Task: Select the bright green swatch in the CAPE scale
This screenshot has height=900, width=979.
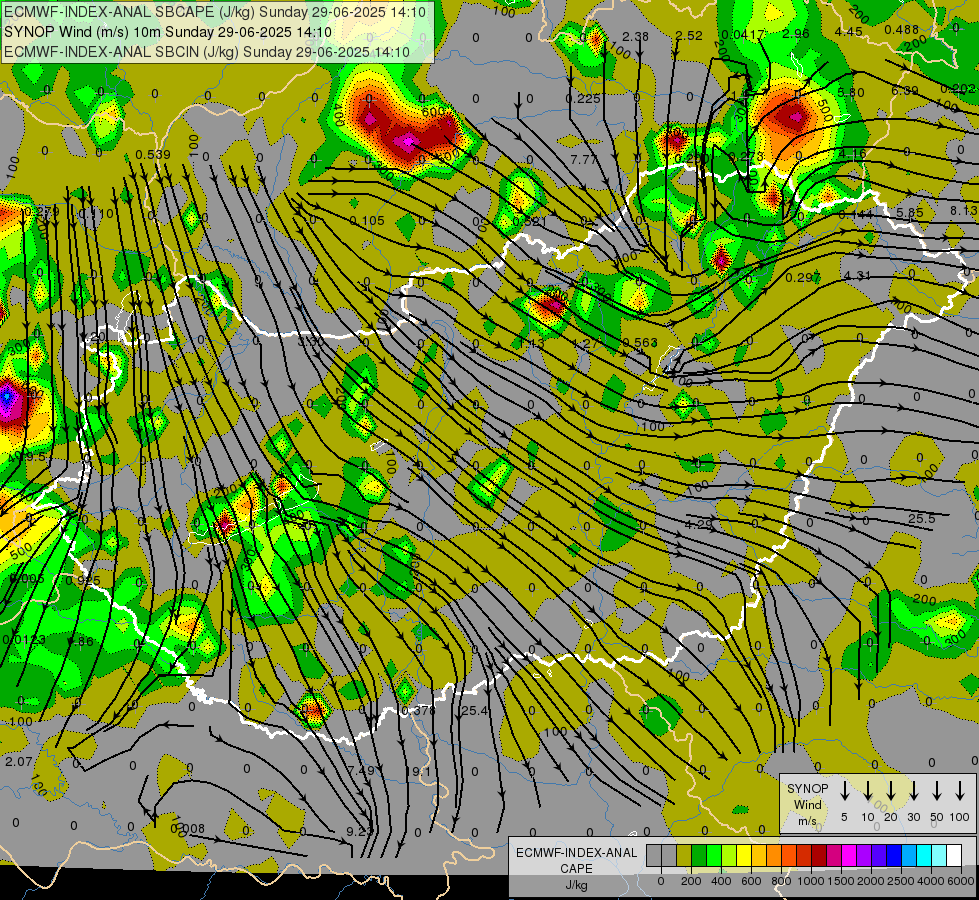Action: pyautogui.click(x=714, y=855)
